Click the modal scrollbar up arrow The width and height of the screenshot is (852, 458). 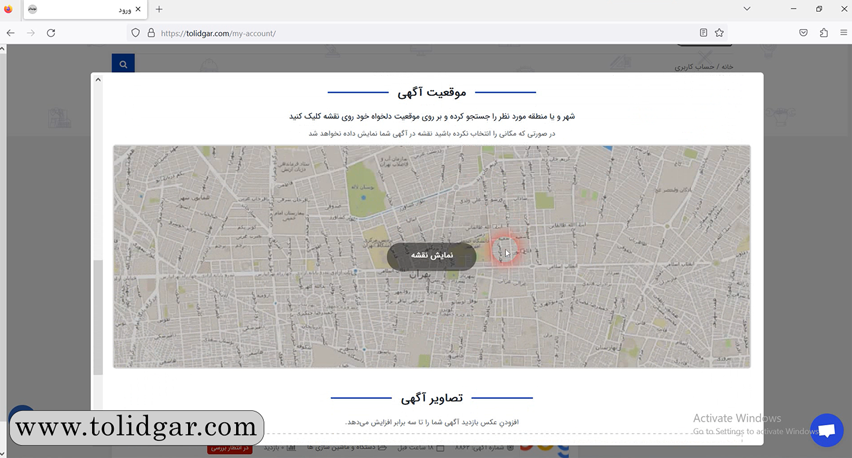[98, 80]
